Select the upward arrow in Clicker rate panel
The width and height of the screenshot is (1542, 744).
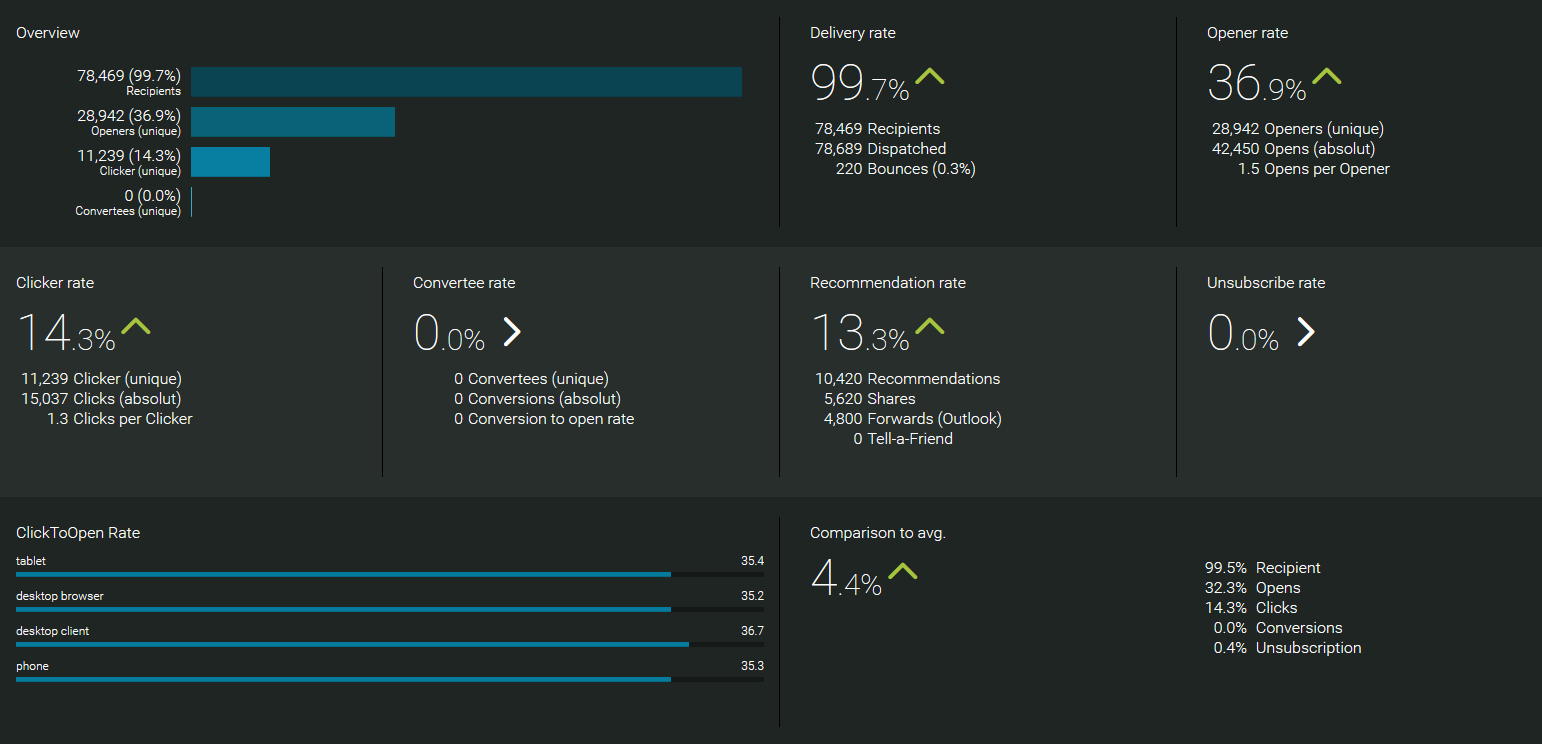point(135,326)
